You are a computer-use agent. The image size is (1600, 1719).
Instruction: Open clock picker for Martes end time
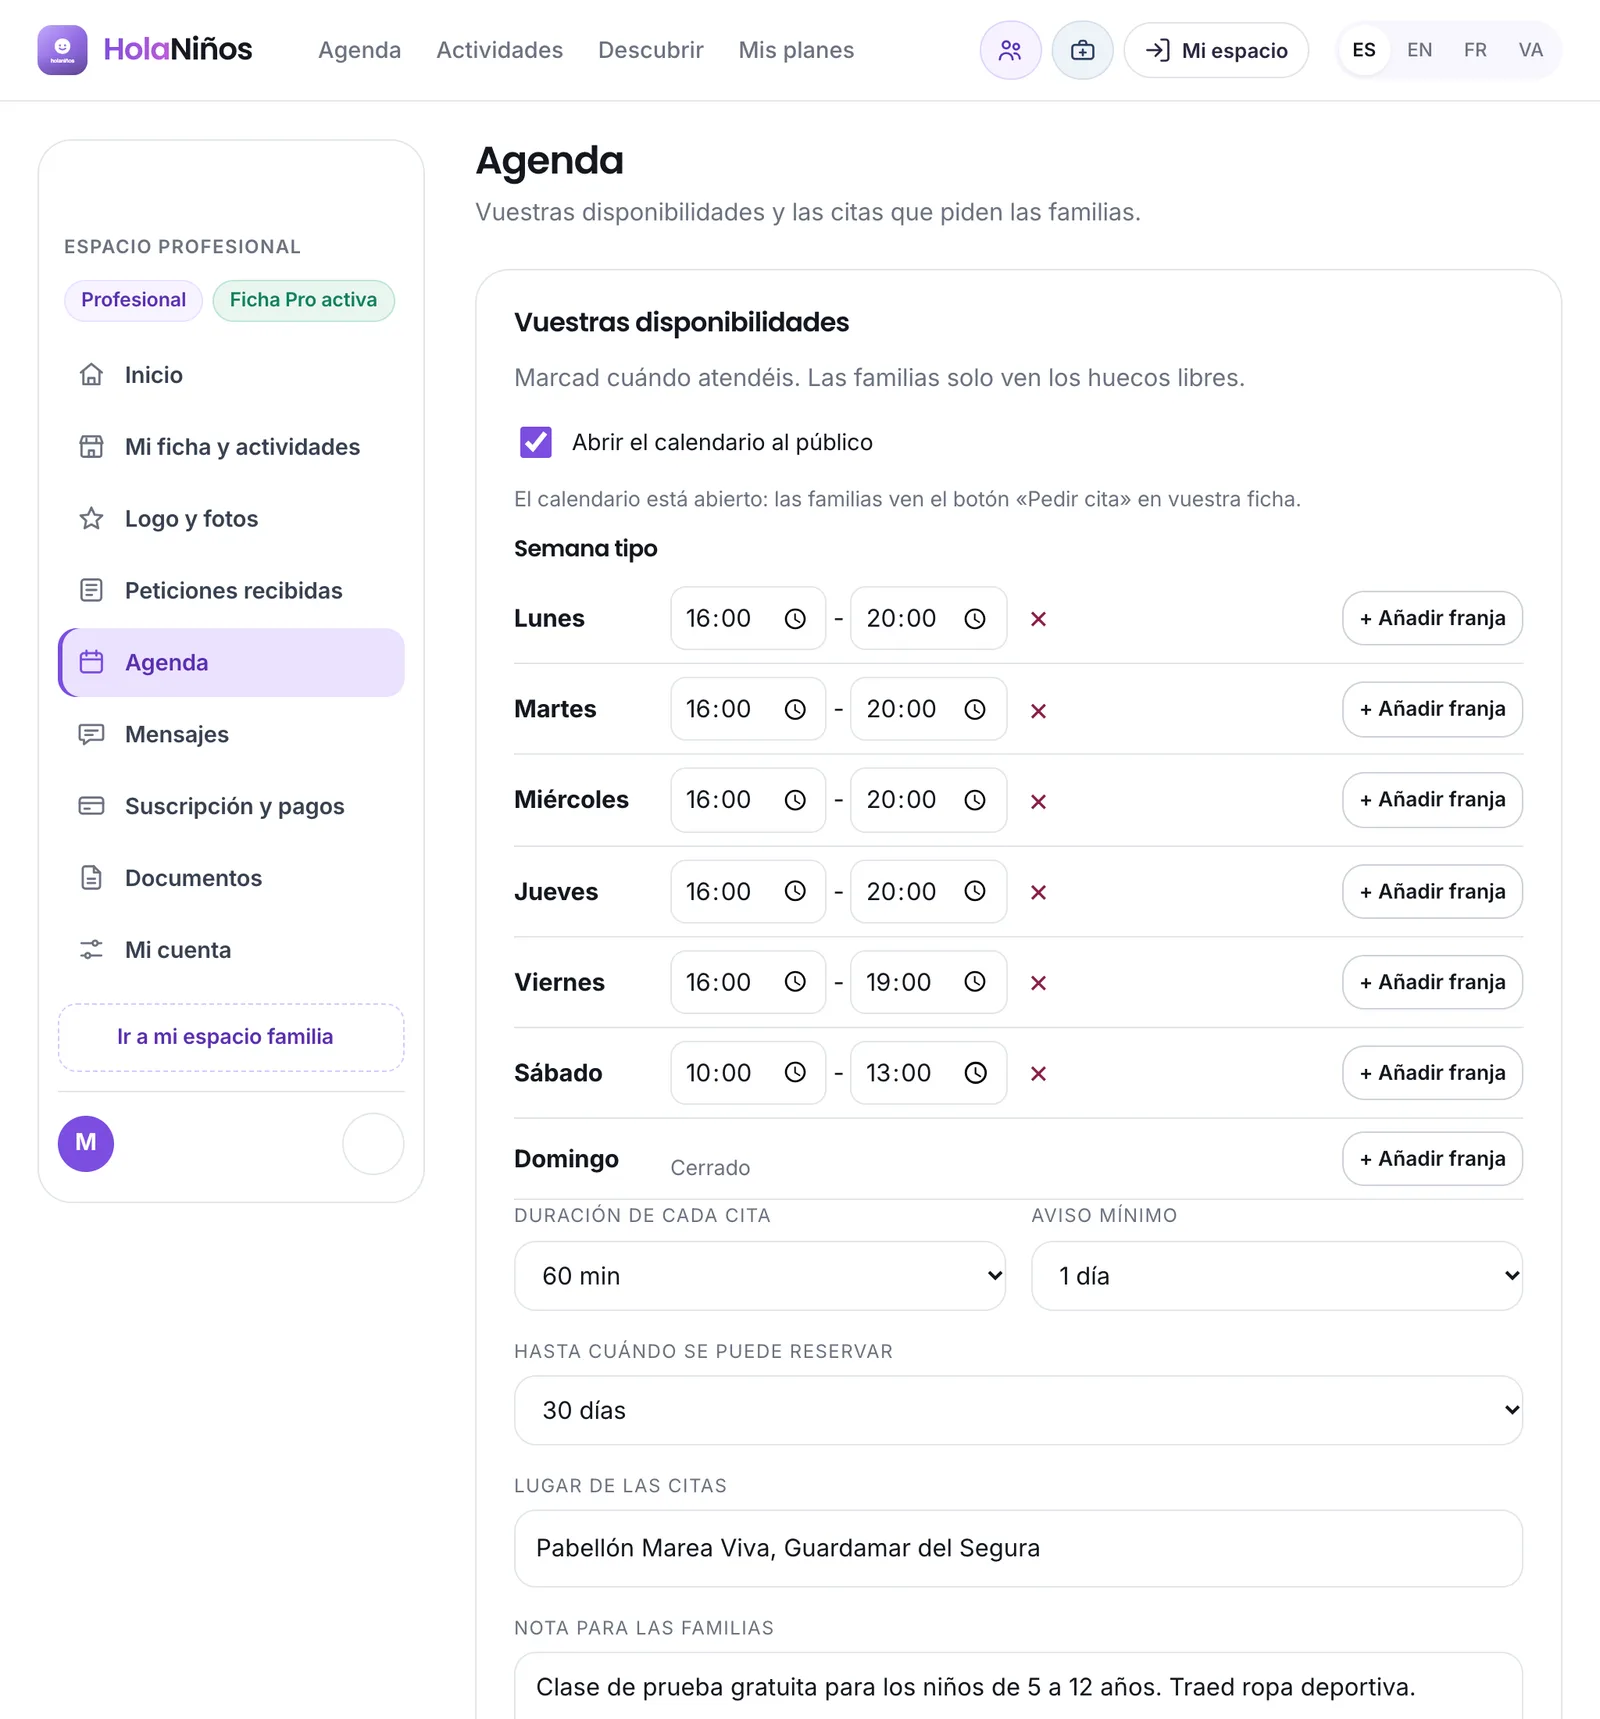tap(975, 709)
